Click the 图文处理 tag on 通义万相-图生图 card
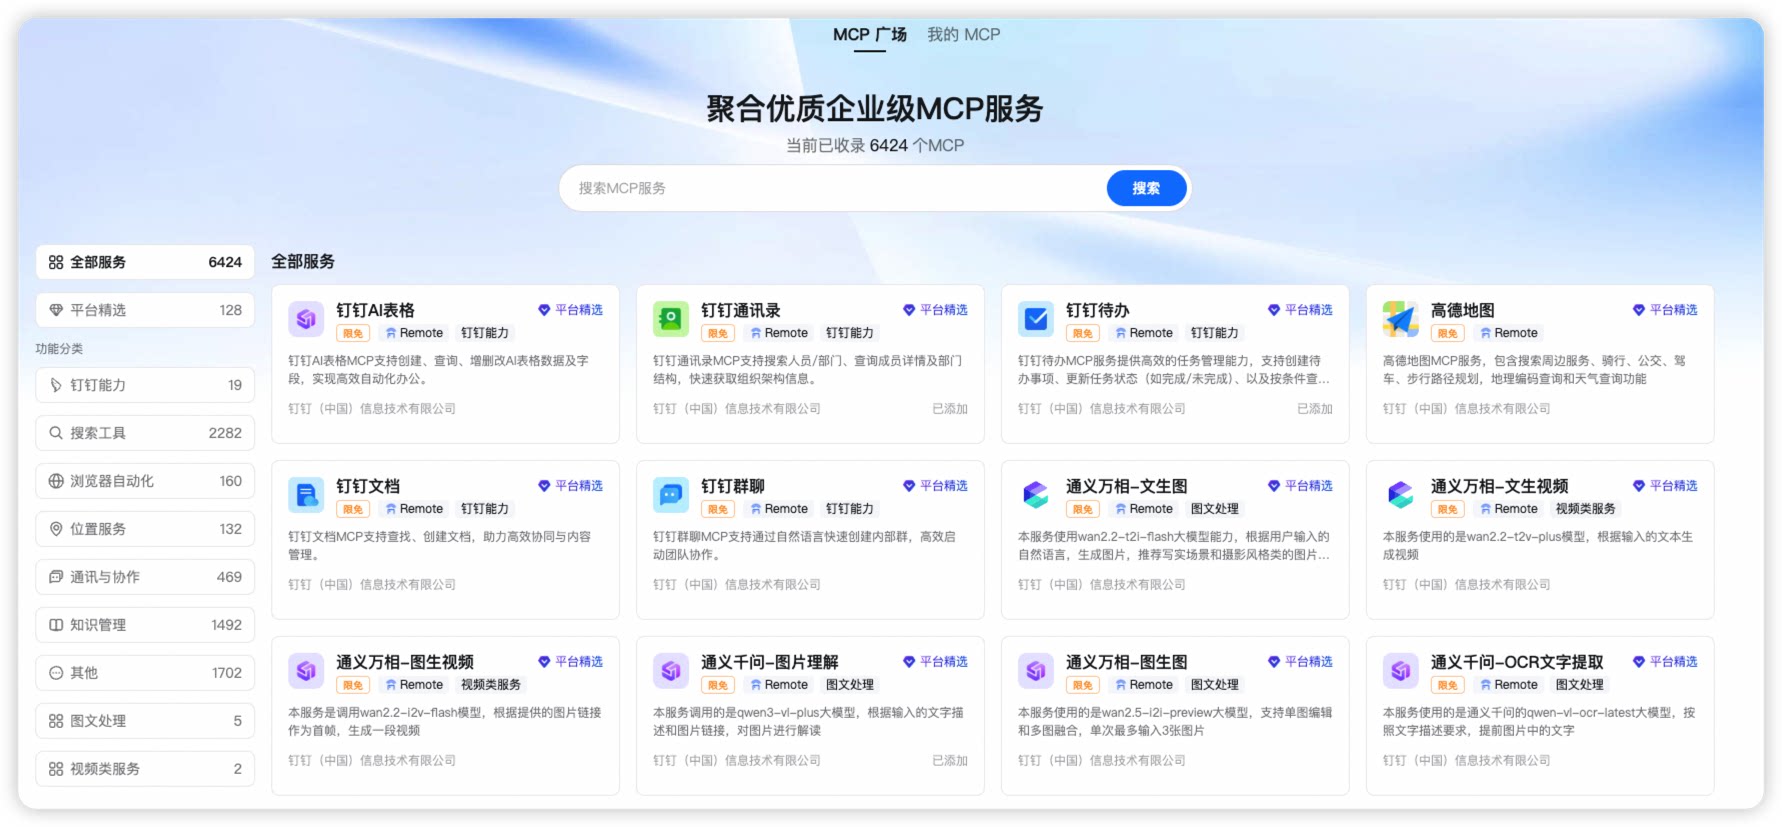The image size is (1782, 827). [1215, 685]
